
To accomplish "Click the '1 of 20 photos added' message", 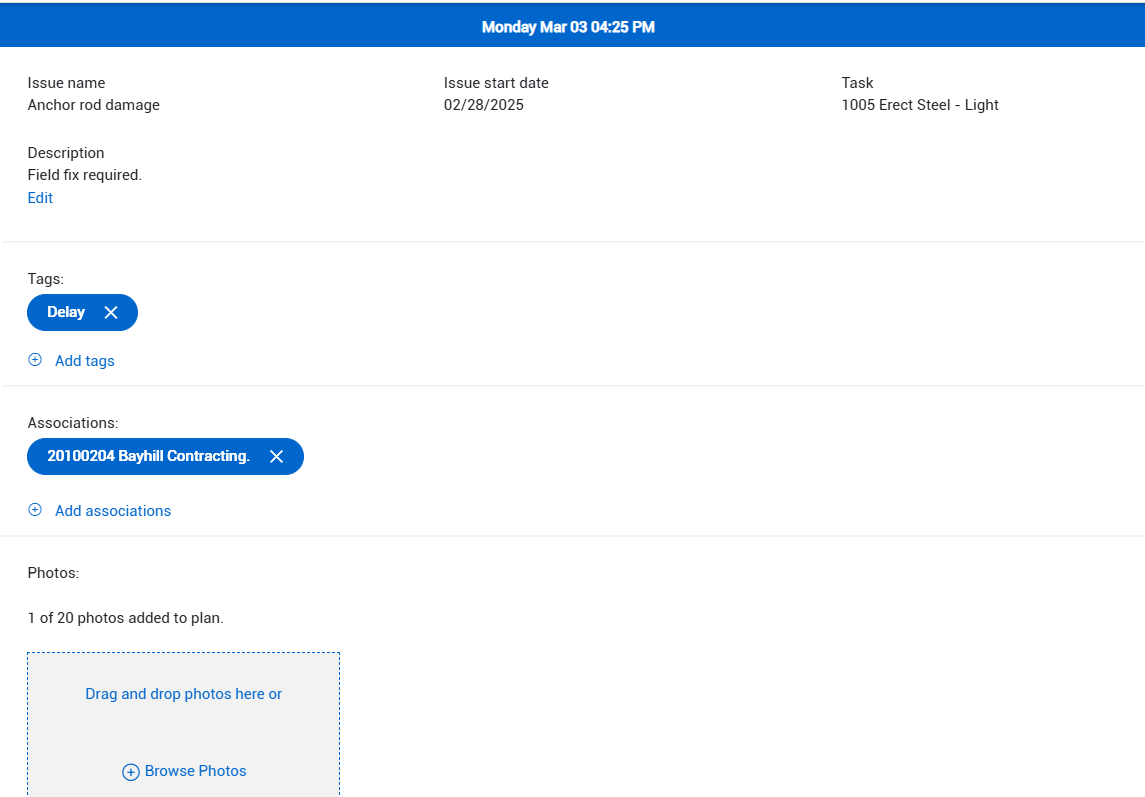I will pyautogui.click(x=125, y=618).
